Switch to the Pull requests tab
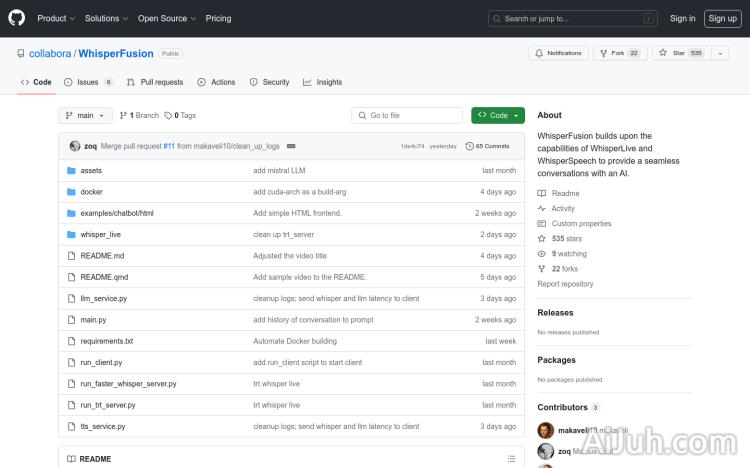750x468 pixels. [155, 82]
